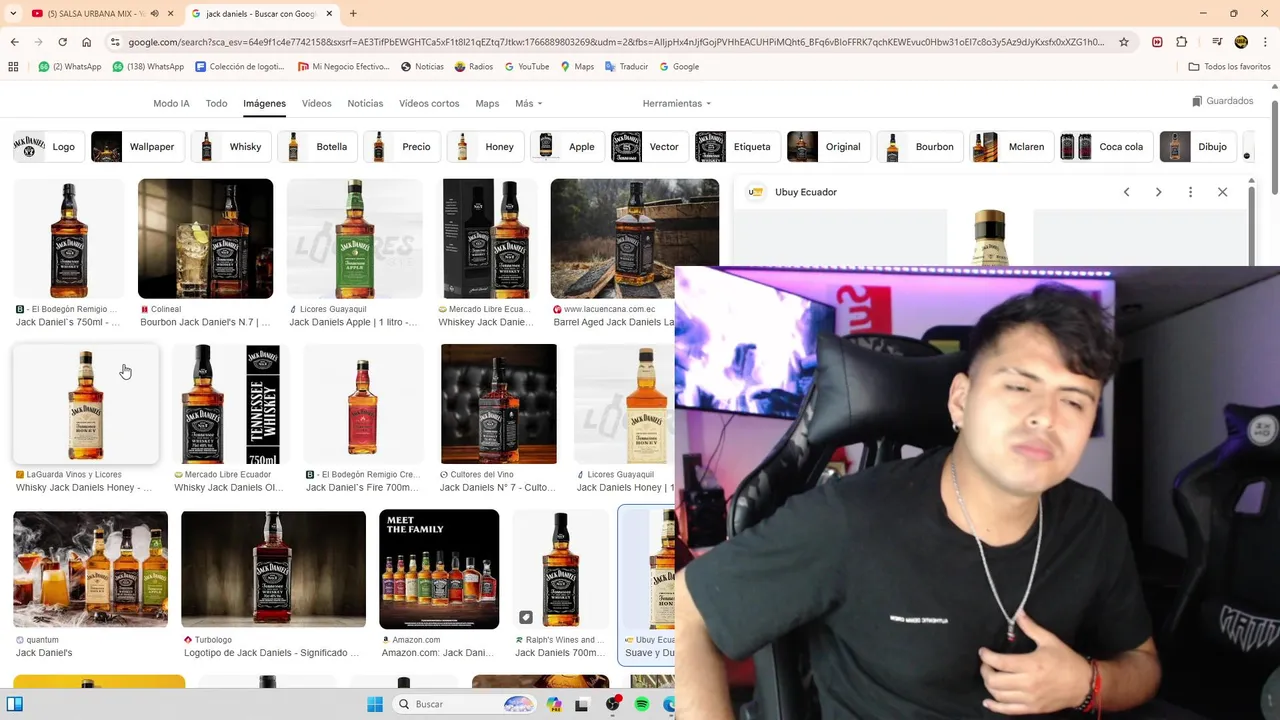
Task: Switch to the Maps search tab
Action: click(x=487, y=103)
